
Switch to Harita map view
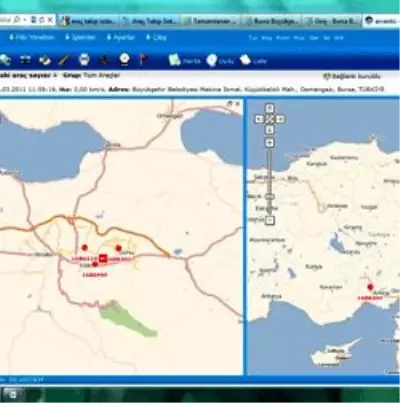click(184, 60)
